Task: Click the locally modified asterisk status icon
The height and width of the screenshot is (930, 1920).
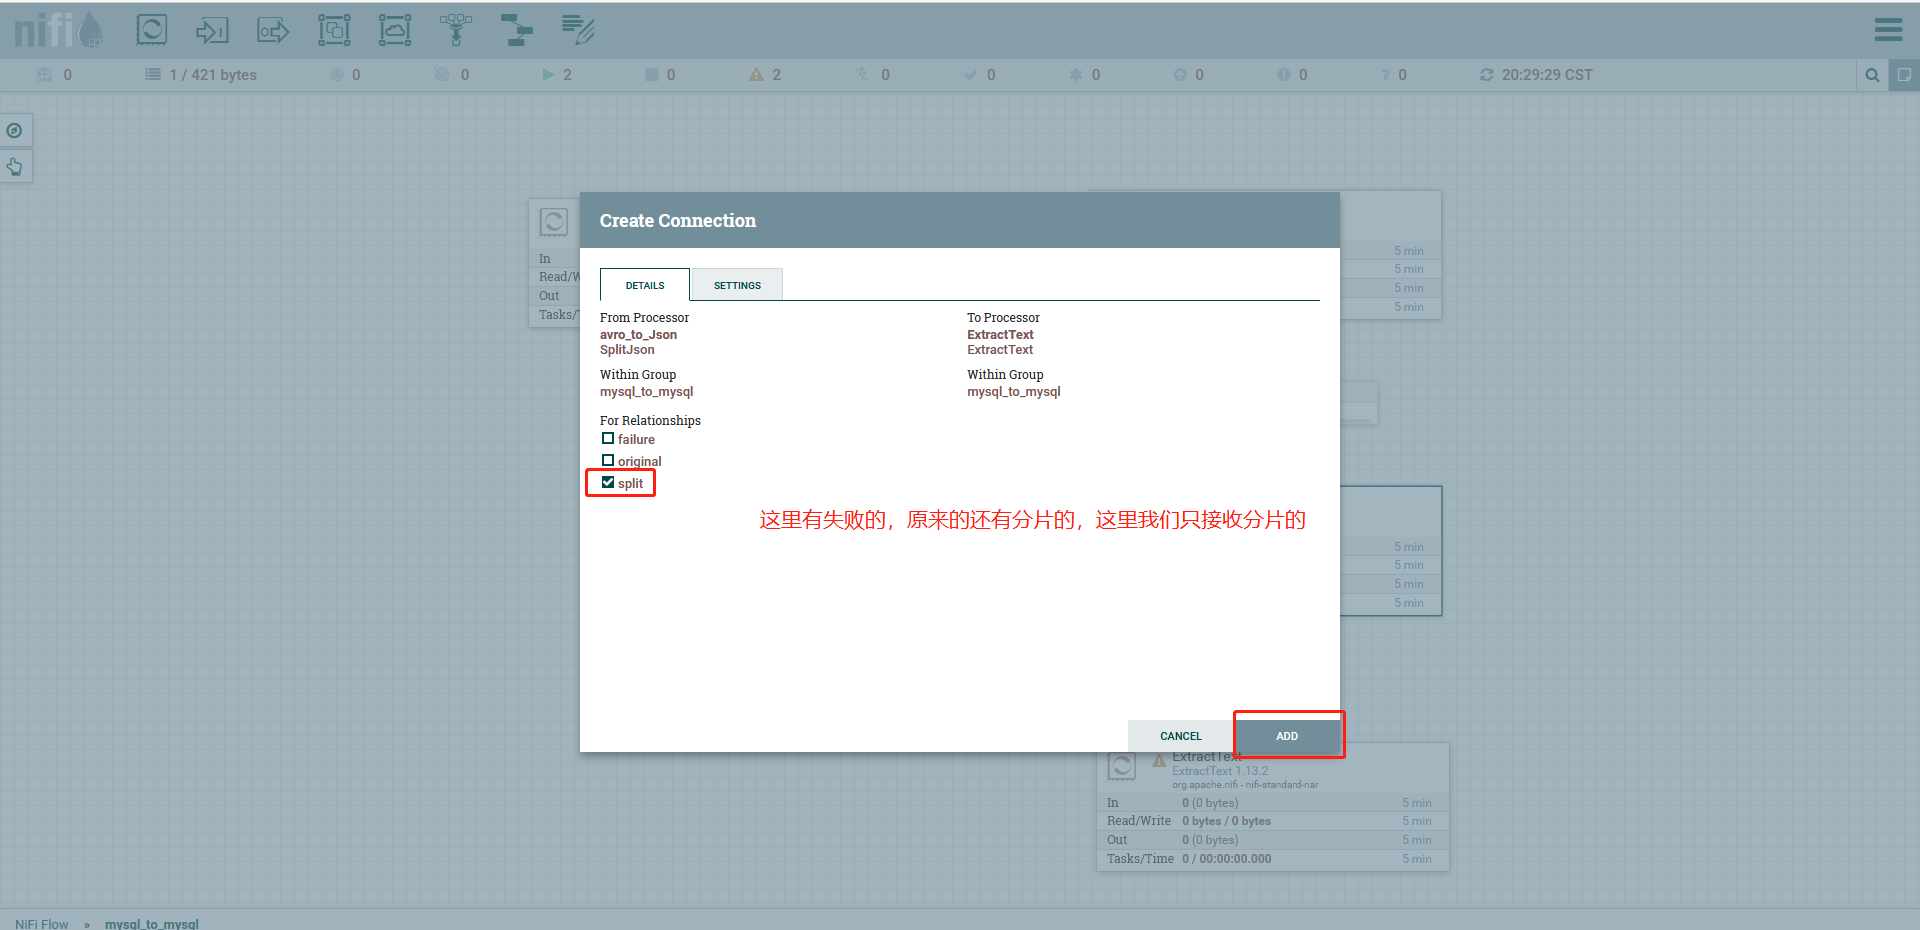Action: click(1076, 74)
